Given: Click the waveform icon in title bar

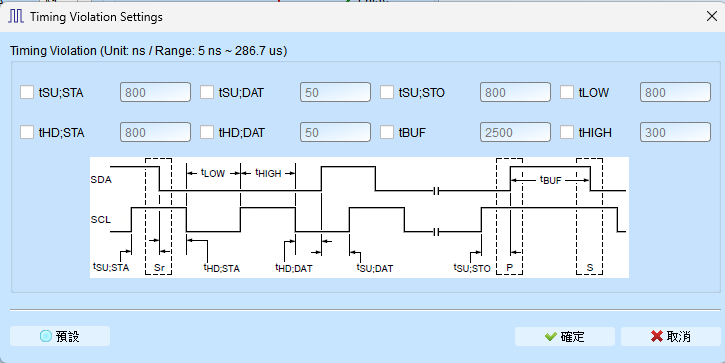Looking at the screenshot, I should 16,17.
